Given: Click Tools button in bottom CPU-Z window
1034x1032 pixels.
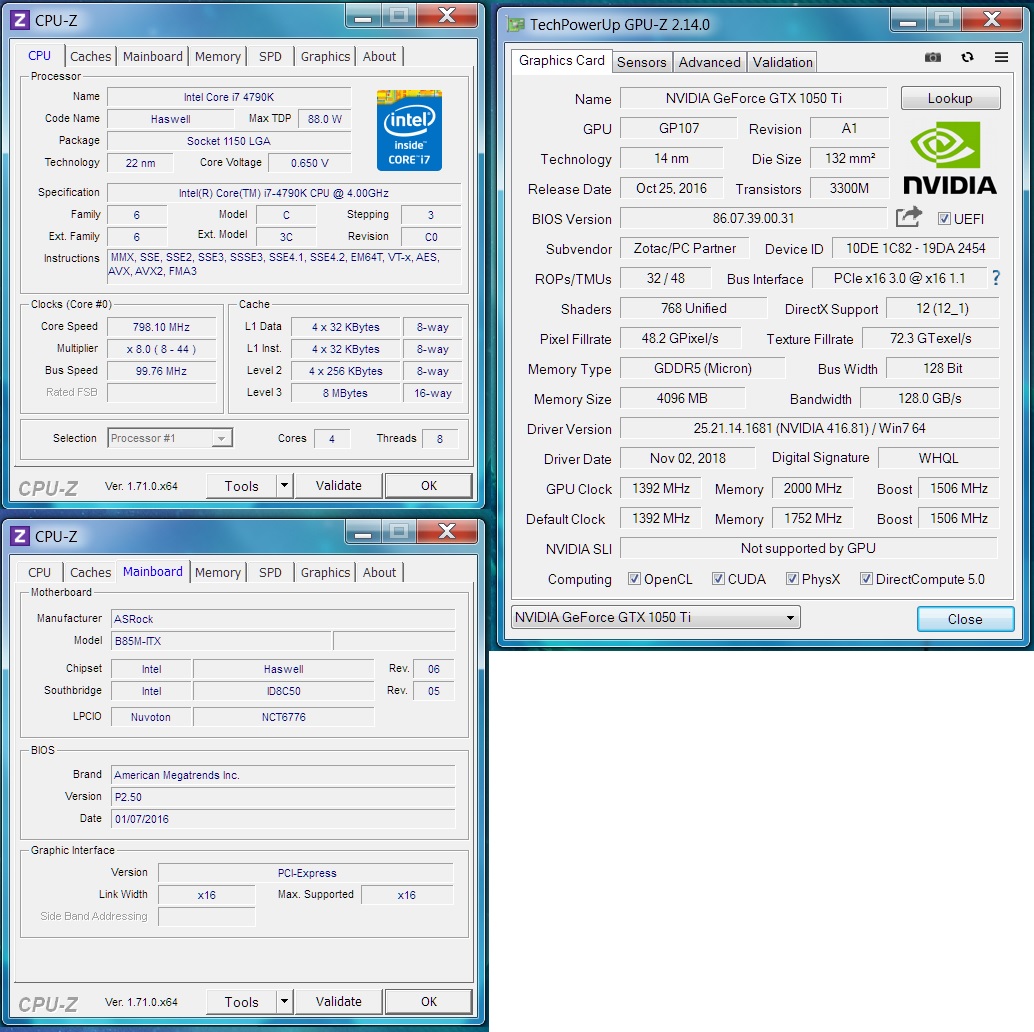Looking at the screenshot, I should click(x=241, y=1001).
